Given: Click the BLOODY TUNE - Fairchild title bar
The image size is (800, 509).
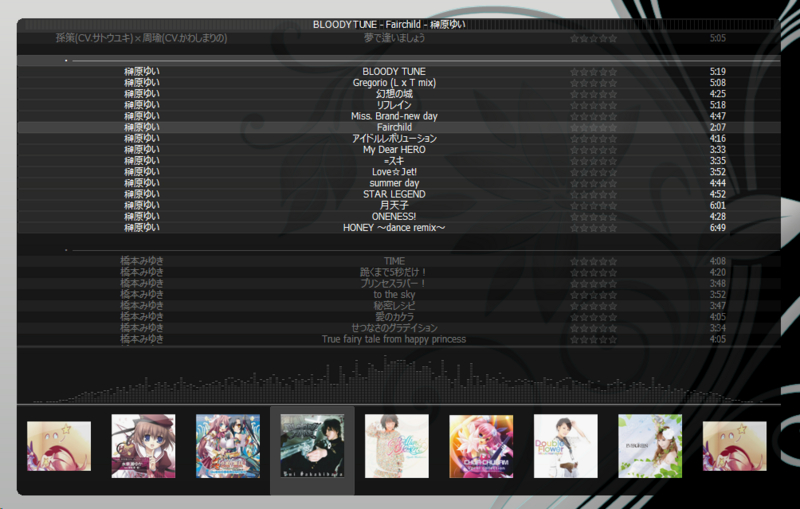Looking at the screenshot, I should (x=389, y=24).
